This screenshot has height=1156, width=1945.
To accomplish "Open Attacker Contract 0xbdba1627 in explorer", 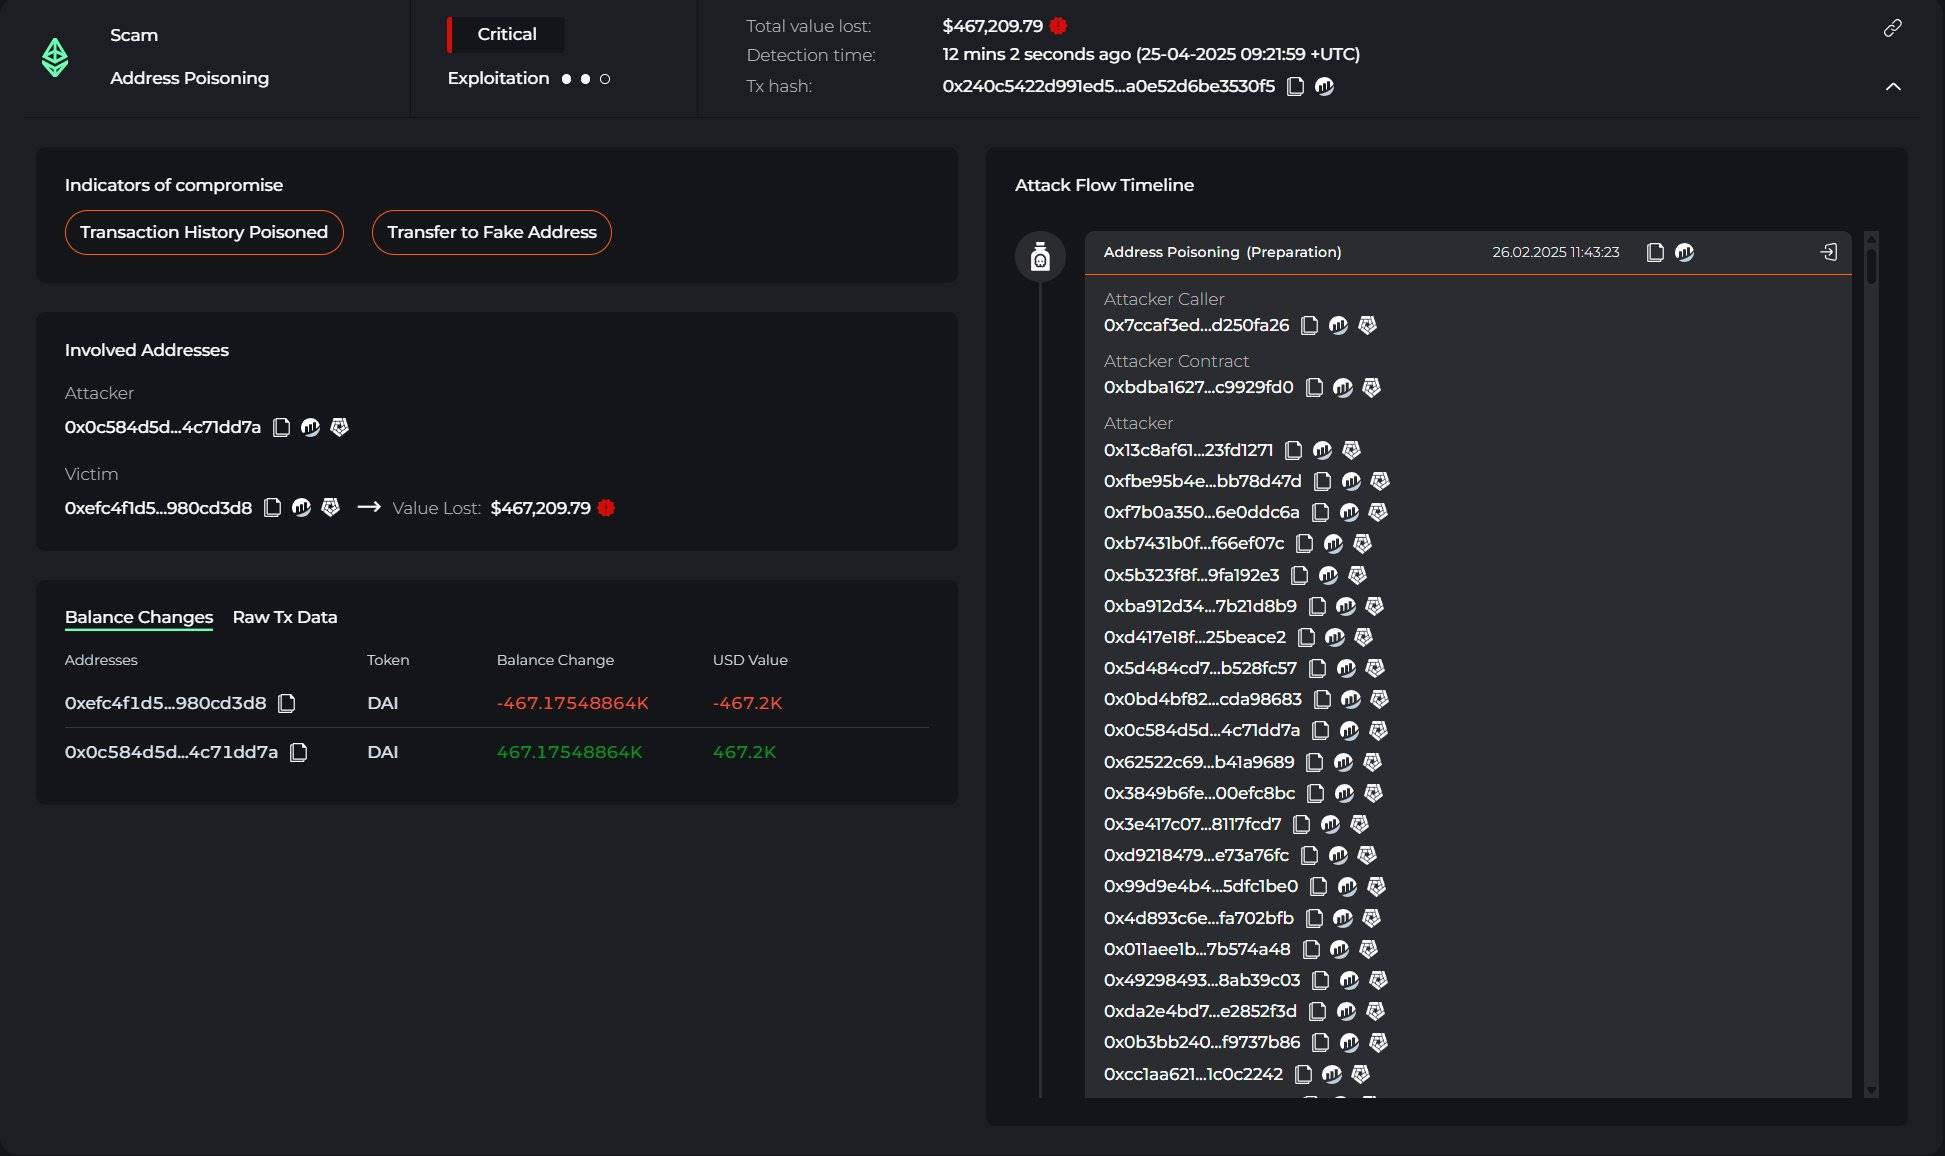I will tap(1343, 387).
